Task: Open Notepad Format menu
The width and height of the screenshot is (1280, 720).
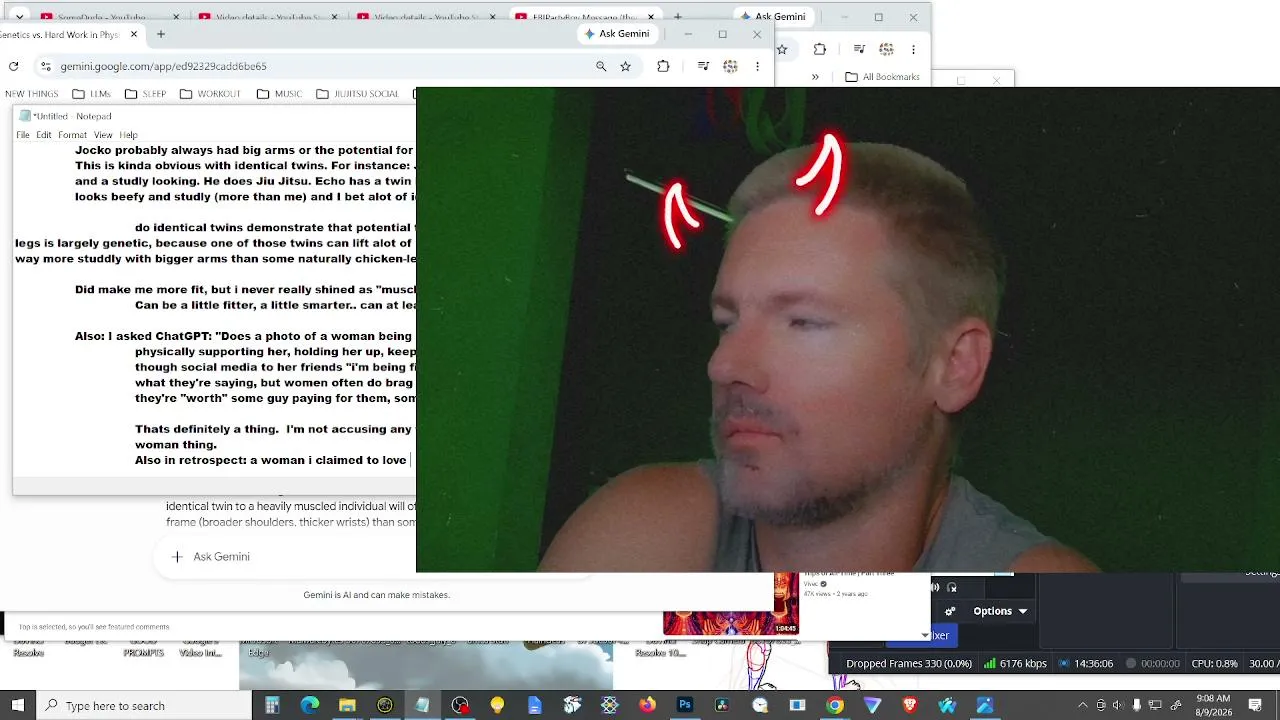Action: (x=72, y=135)
